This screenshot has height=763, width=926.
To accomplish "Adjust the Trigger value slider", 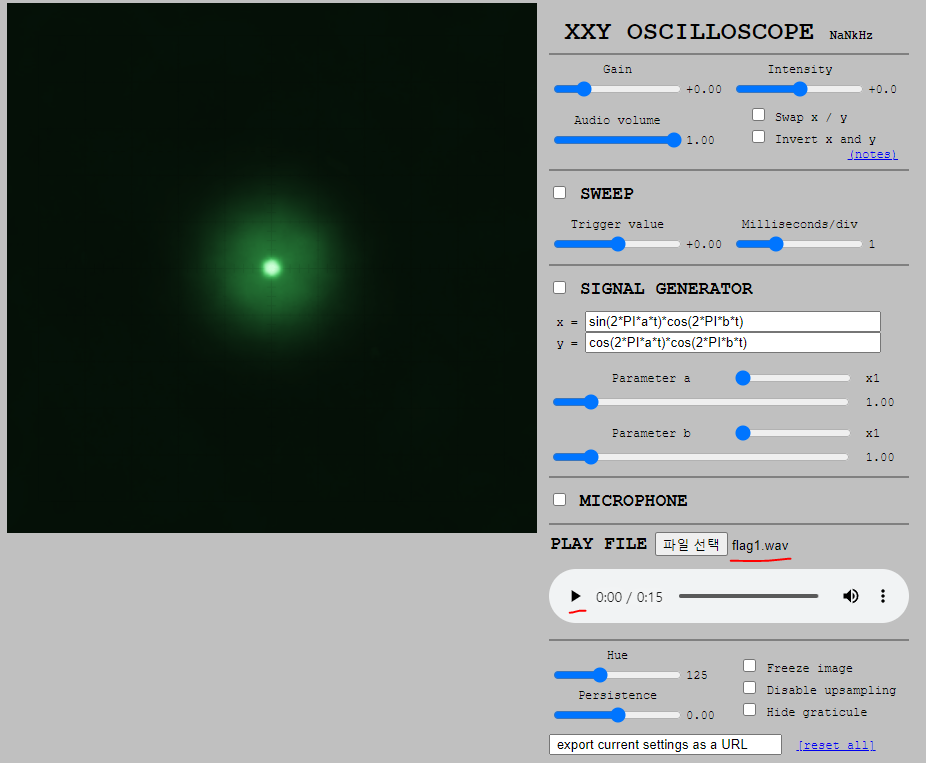I will [617, 244].
